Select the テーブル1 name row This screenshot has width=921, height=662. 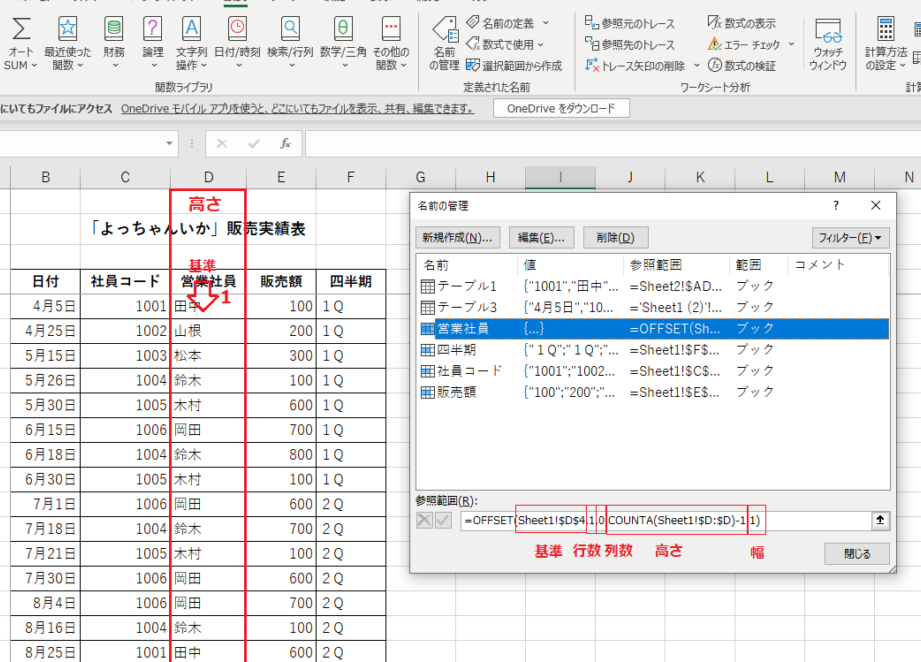pyautogui.click(x=653, y=286)
